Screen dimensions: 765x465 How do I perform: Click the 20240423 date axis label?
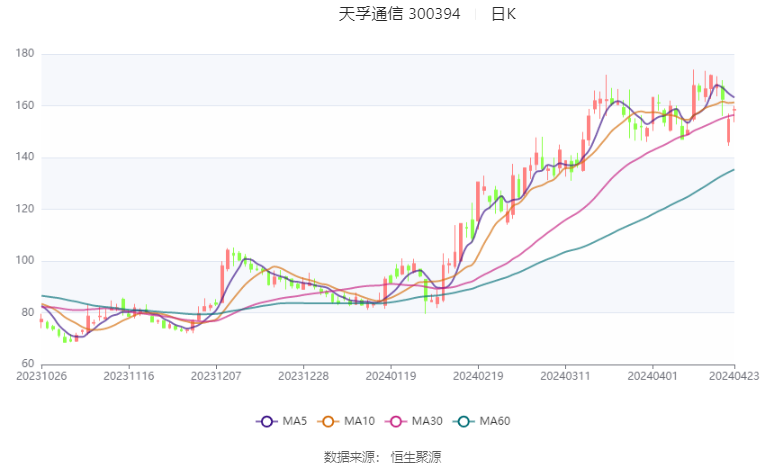pyautogui.click(x=734, y=376)
